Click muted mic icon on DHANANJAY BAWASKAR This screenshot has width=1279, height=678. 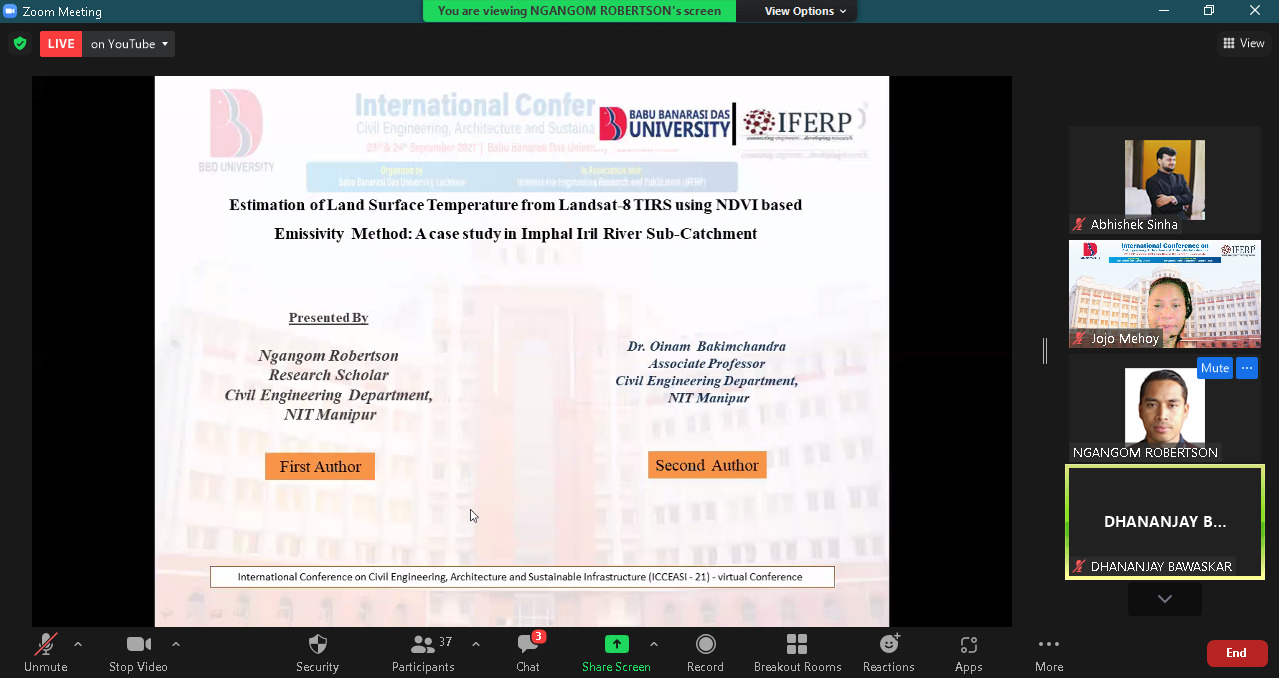pos(1079,566)
